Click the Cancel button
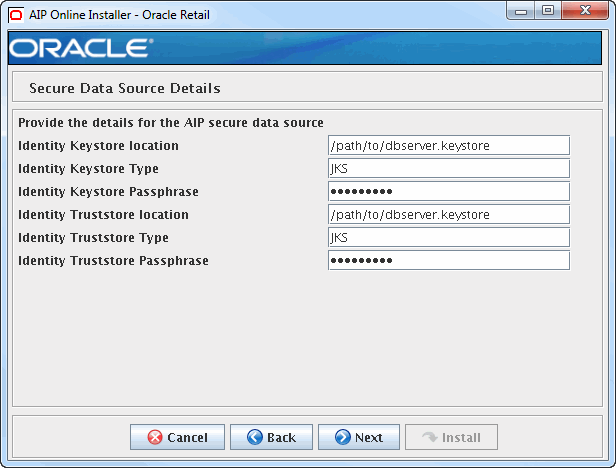Screen dimensions: 616x468 177,437
